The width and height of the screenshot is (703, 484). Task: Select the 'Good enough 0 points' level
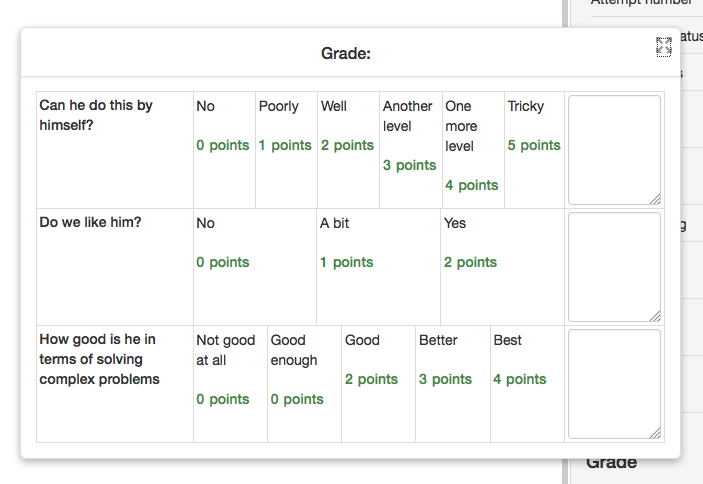[x=304, y=384]
